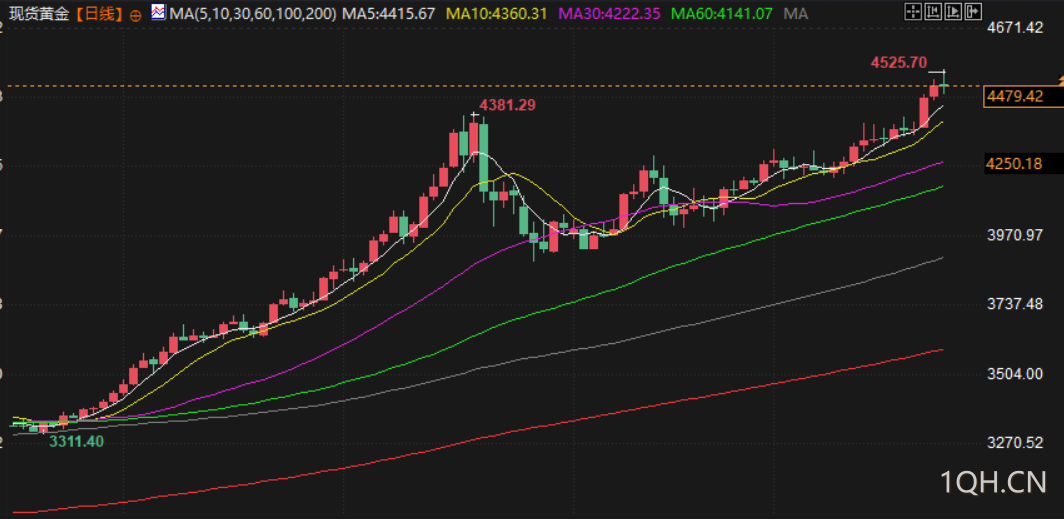Click the 3504.00 price axis label
1064x519 pixels.
pyautogui.click(x=1015, y=374)
